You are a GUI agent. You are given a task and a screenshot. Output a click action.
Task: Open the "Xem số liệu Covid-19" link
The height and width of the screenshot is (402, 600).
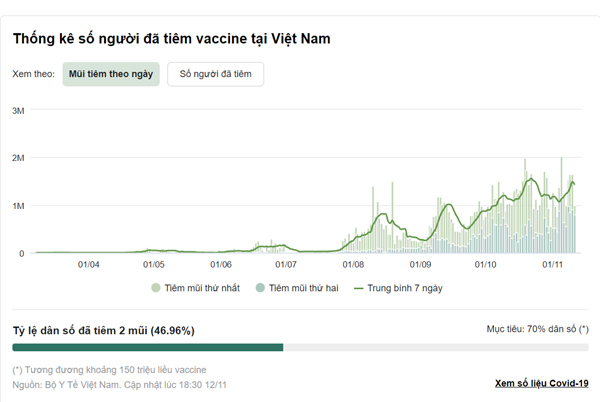(541, 383)
